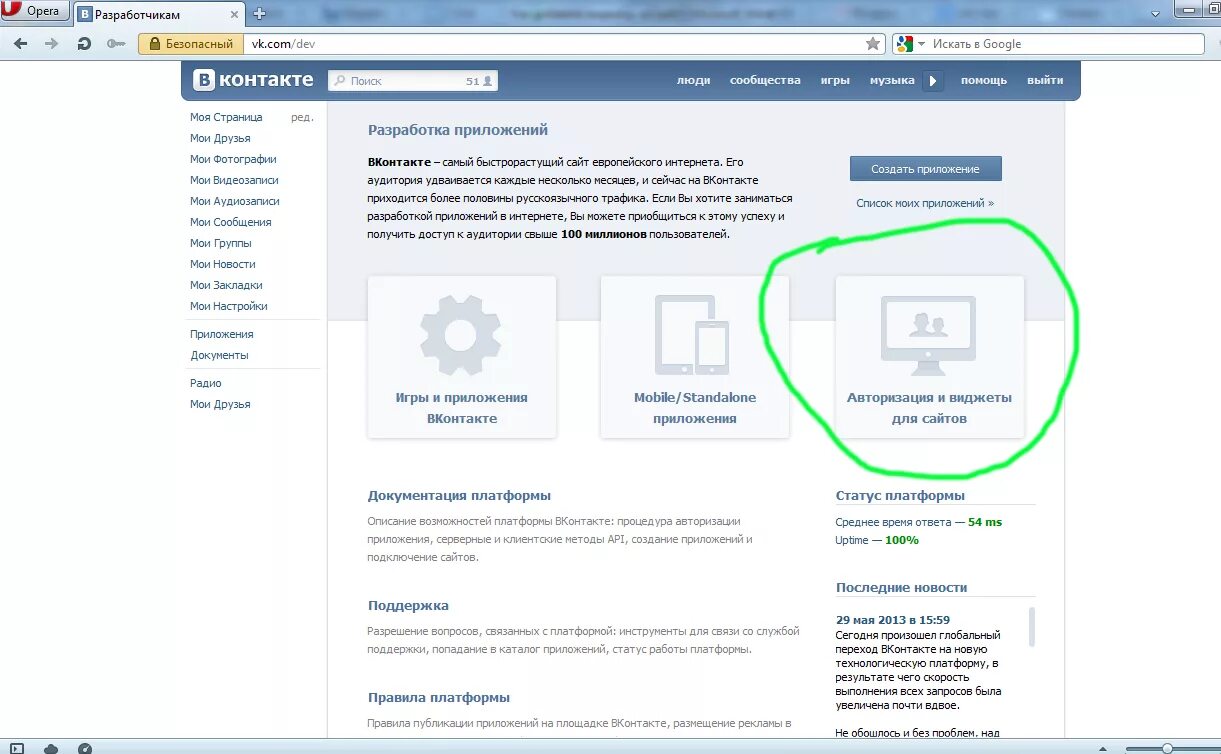Open the Google search engine icon

click(x=905, y=44)
